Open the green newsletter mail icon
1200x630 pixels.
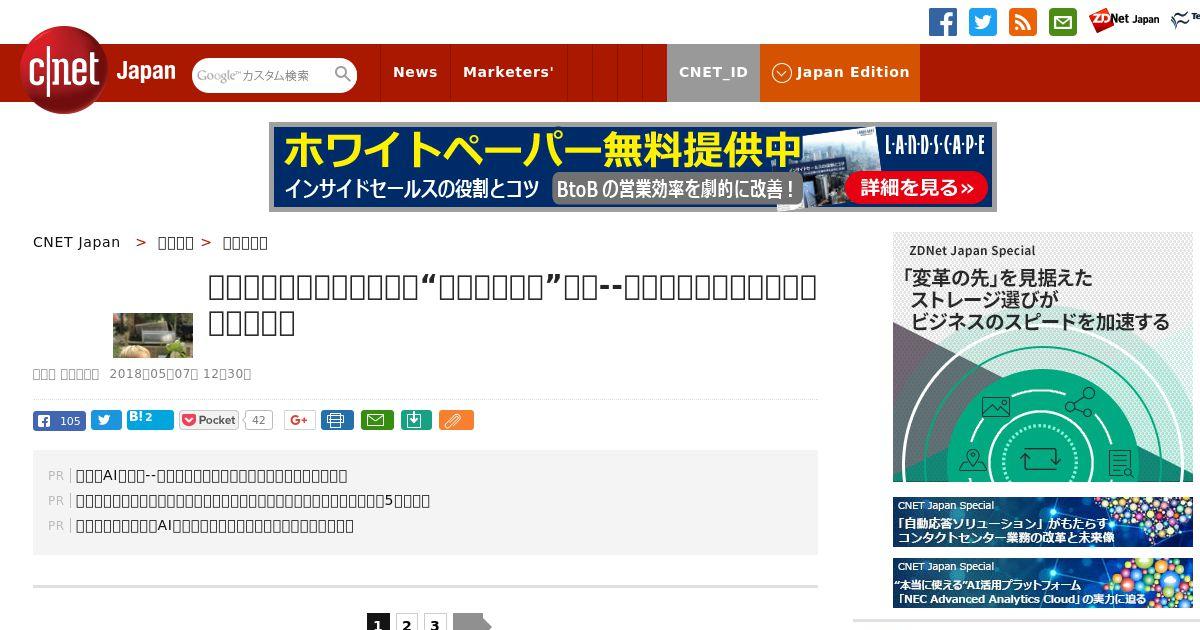click(x=1063, y=22)
